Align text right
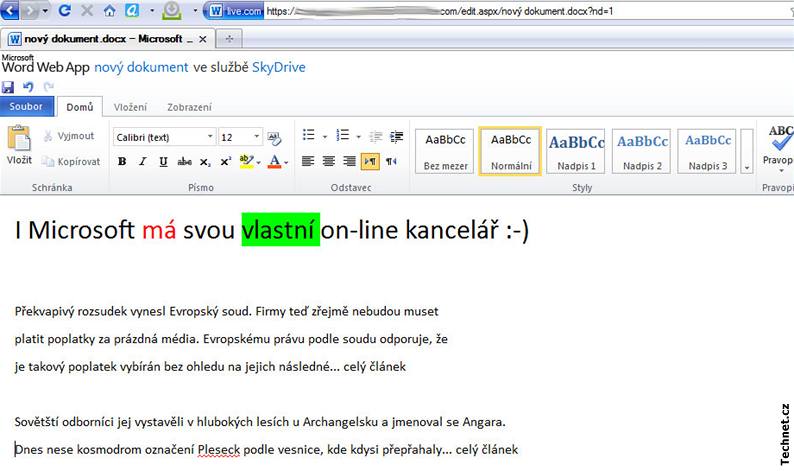This screenshot has width=794, height=471. coord(349,162)
